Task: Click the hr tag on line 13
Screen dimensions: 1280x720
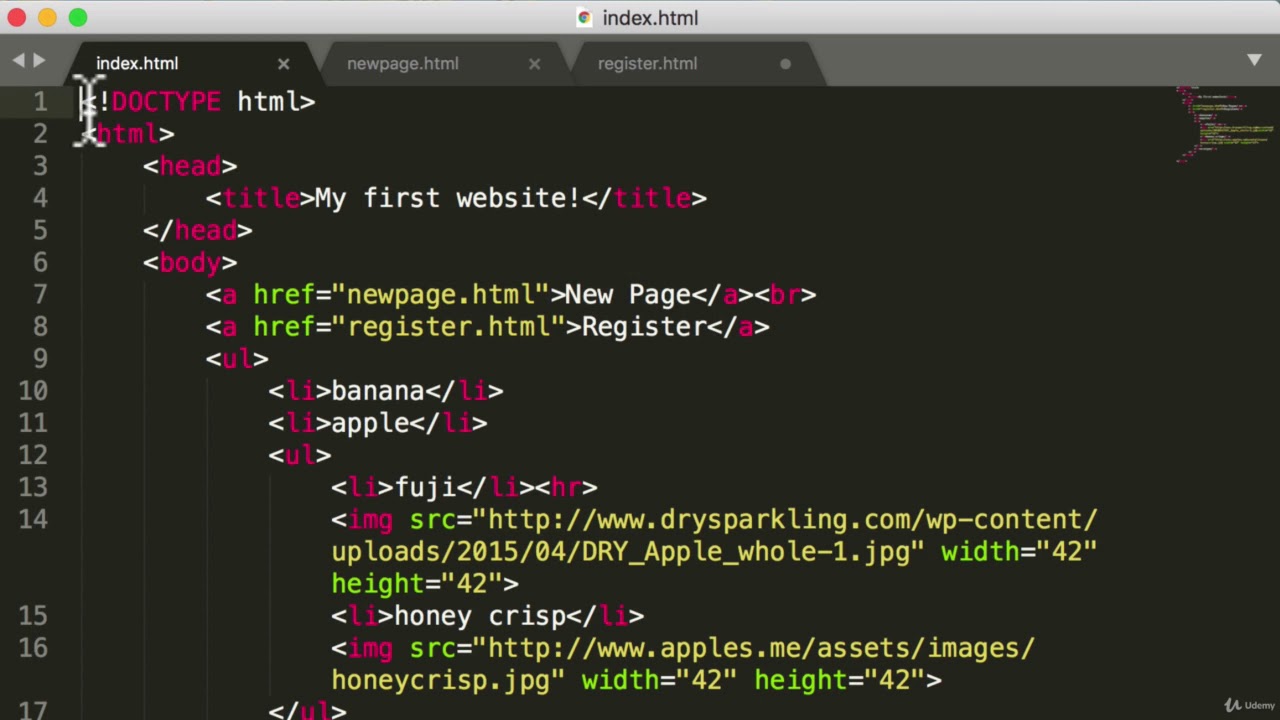Action: [x=566, y=487]
